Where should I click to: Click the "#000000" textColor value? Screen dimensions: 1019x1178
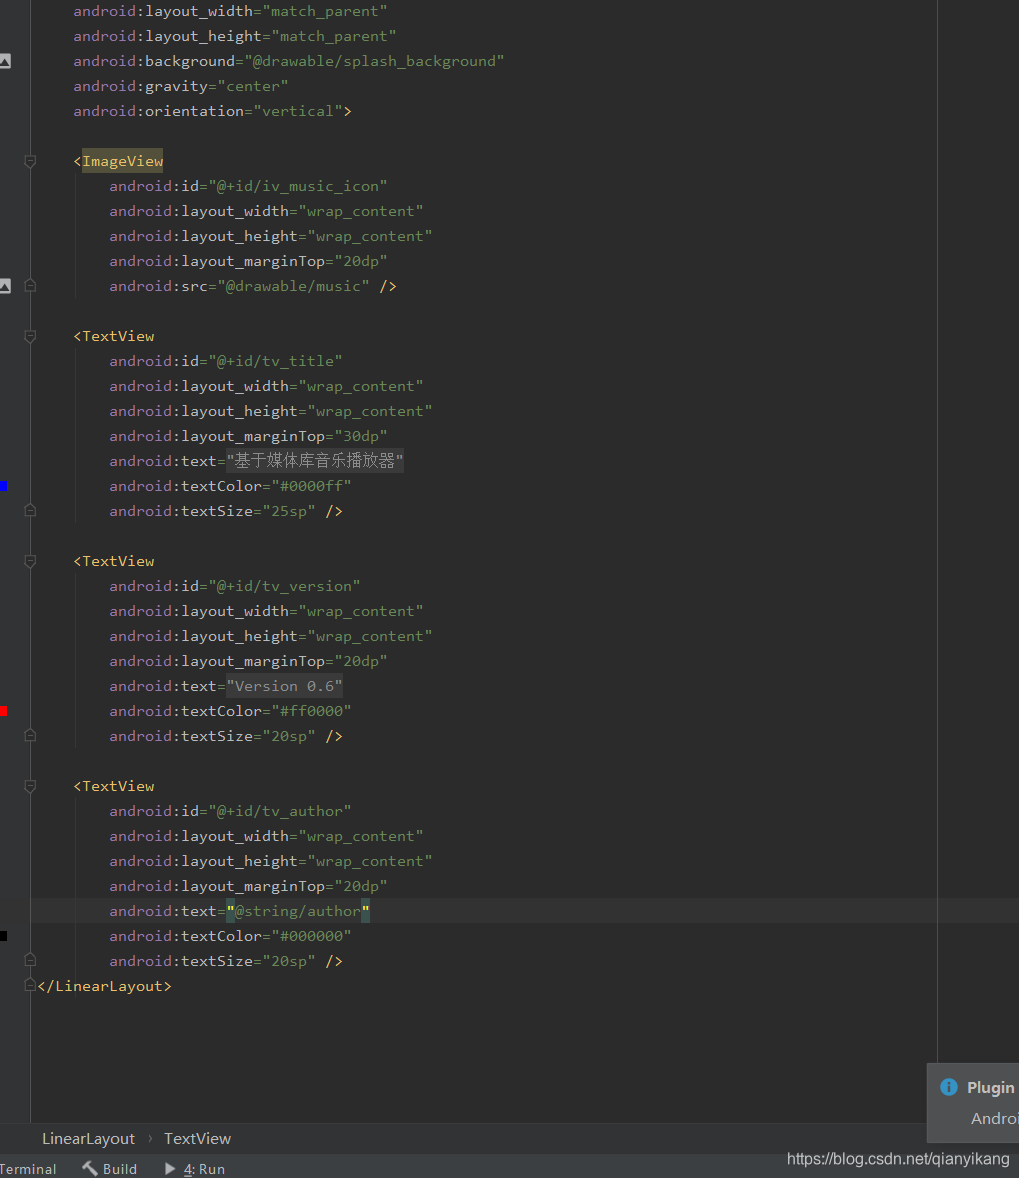[311, 936]
